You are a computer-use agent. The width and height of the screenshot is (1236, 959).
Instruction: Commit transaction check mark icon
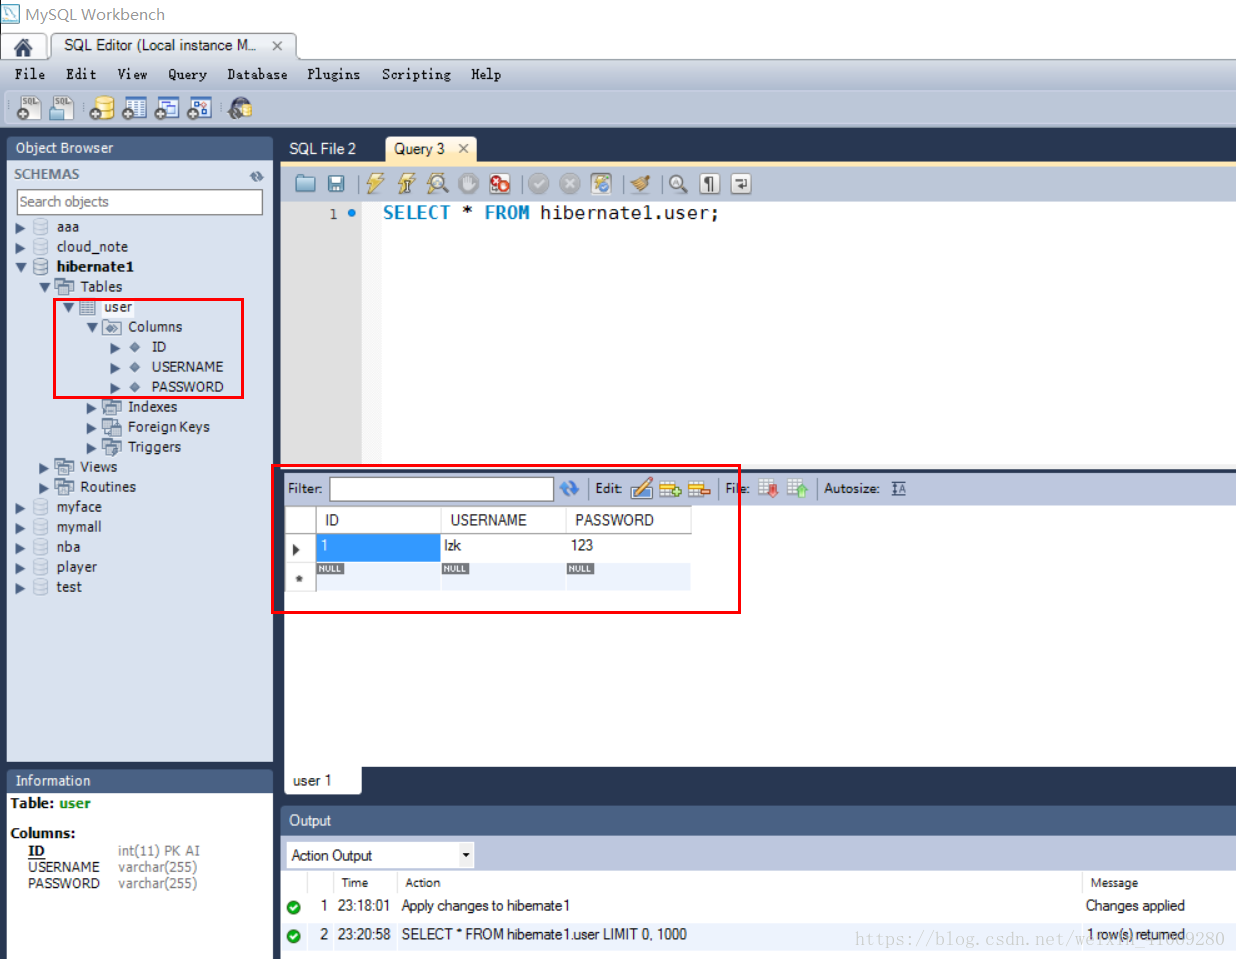pyautogui.click(x=539, y=183)
